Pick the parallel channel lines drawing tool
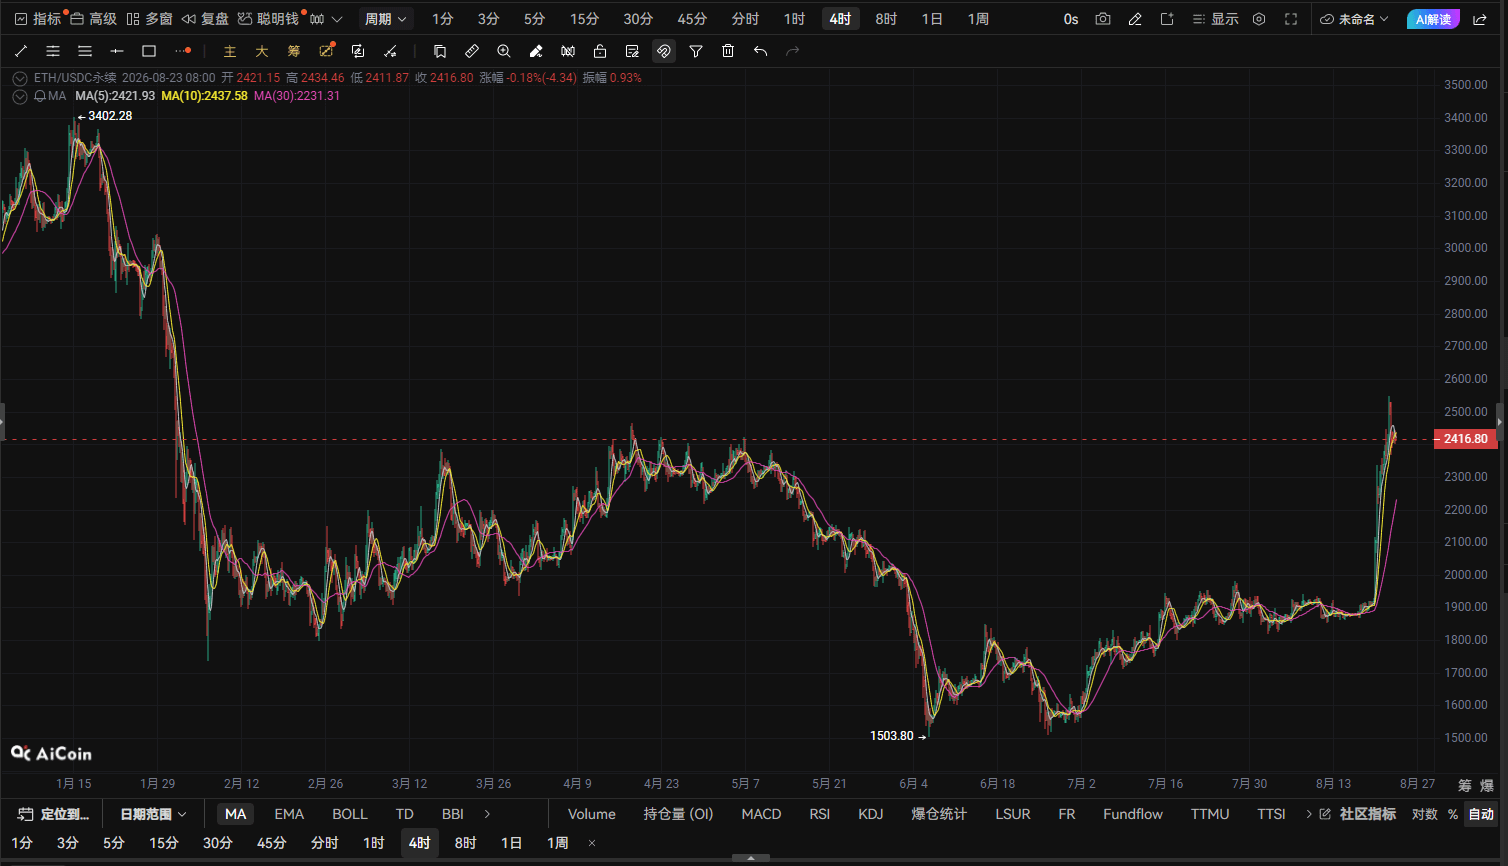This screenshot has height=866, width=1508. [x=53, y=51]
